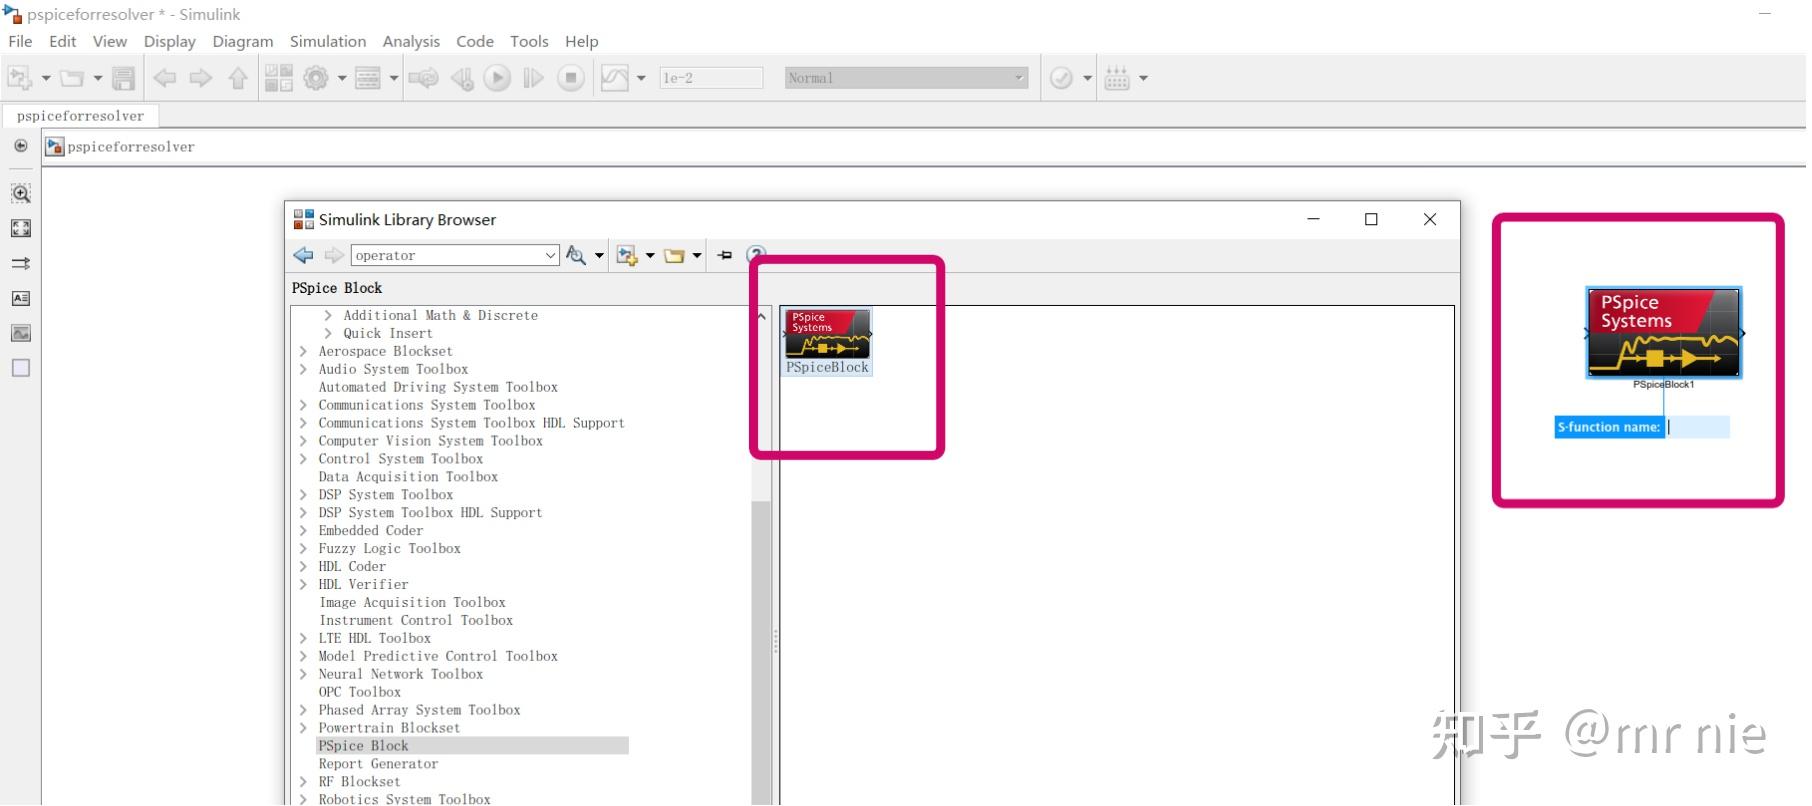Open the Model Explorer toolbar icon
Viewport: 1812px width, 806px height.
point(368,78)
